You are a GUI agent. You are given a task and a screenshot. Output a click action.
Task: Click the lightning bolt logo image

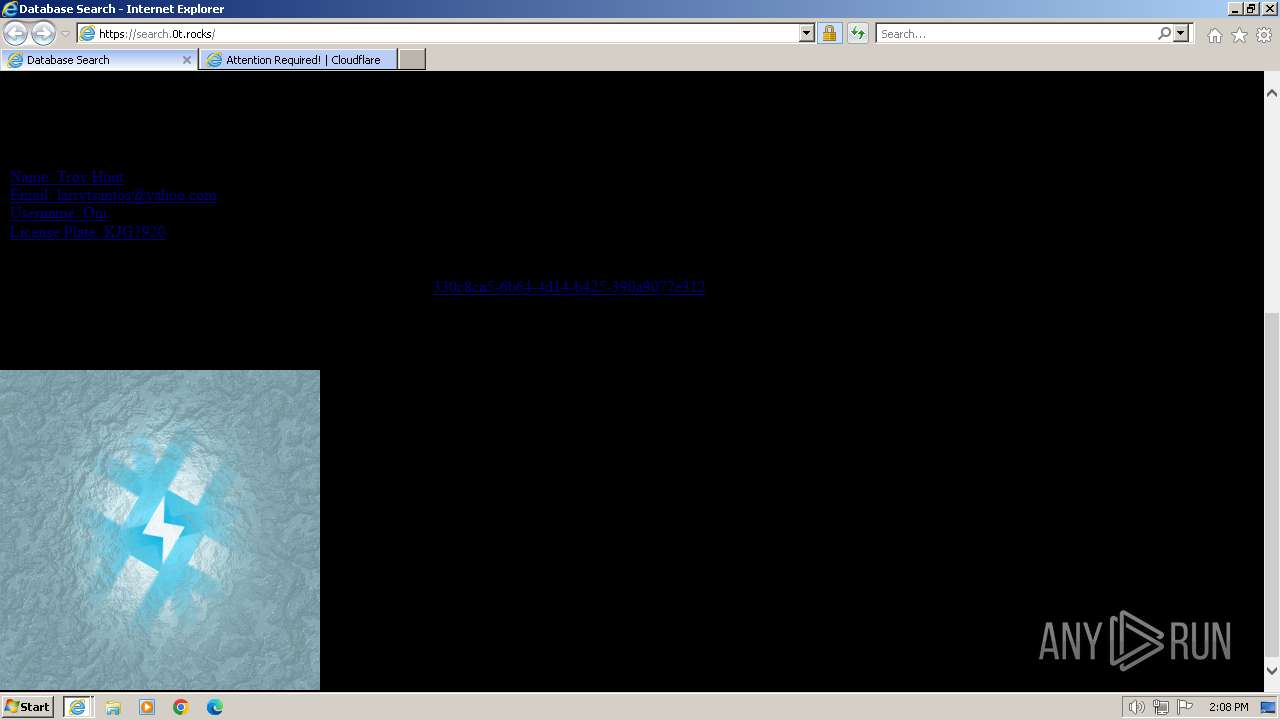[160, 530]
